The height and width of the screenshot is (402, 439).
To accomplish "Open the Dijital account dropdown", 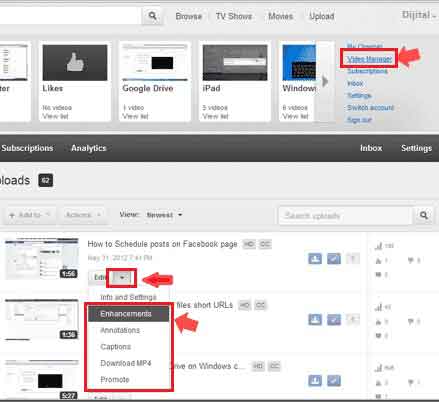I will (419, 15).
